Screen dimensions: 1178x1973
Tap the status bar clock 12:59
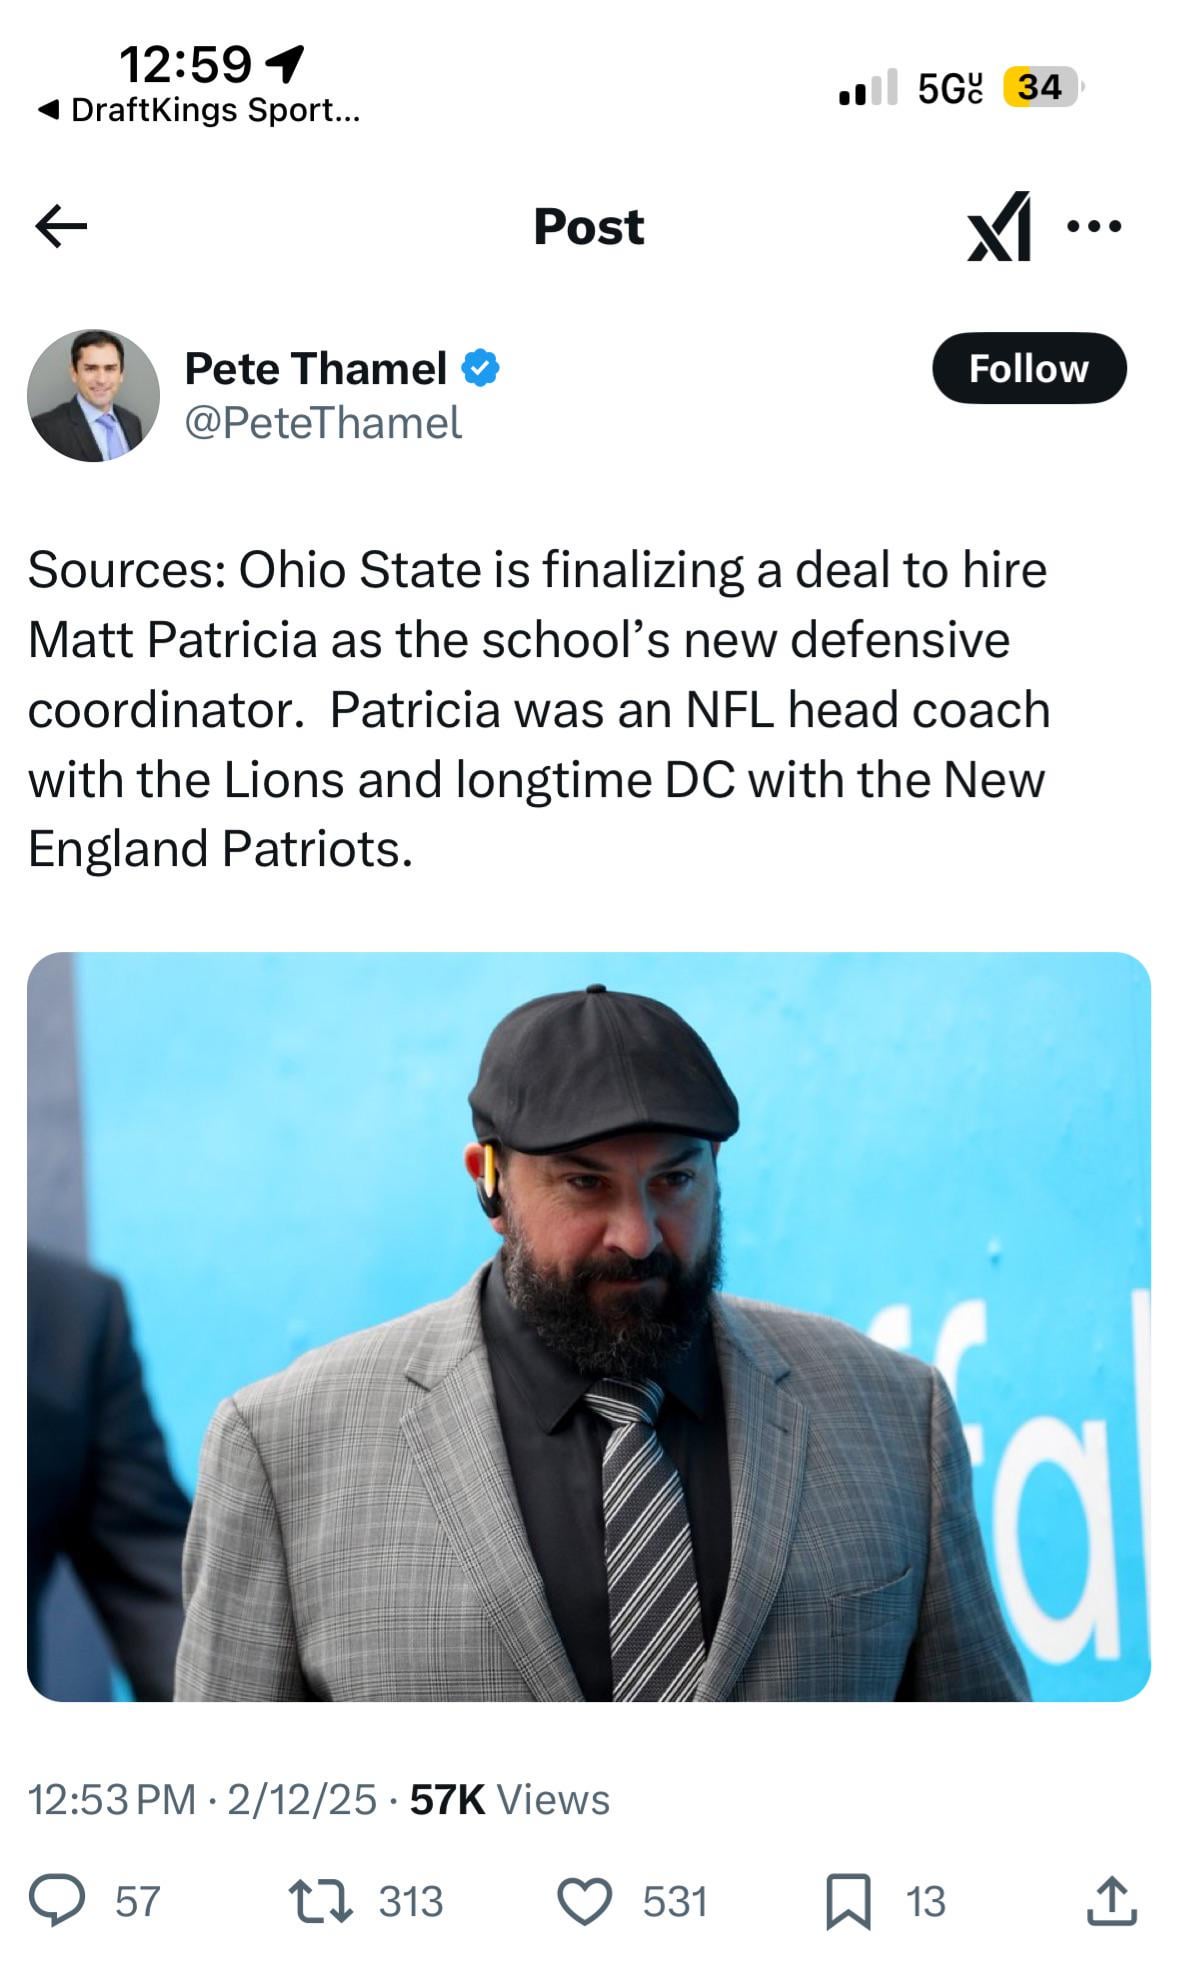185,65
